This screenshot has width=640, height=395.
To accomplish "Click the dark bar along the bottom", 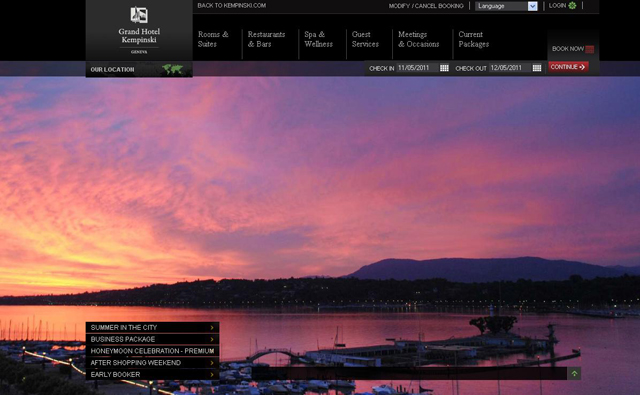I will (409, 373).
